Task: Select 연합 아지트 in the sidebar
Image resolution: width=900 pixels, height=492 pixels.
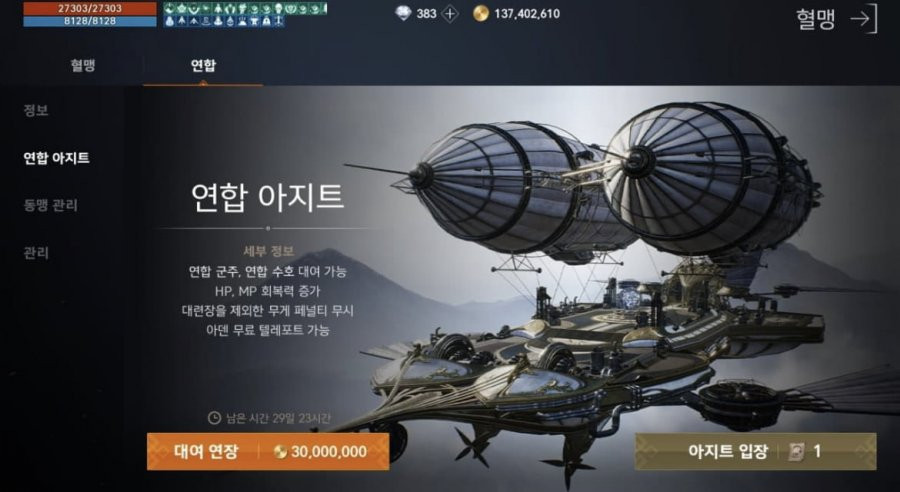Action: coord(56,158)
